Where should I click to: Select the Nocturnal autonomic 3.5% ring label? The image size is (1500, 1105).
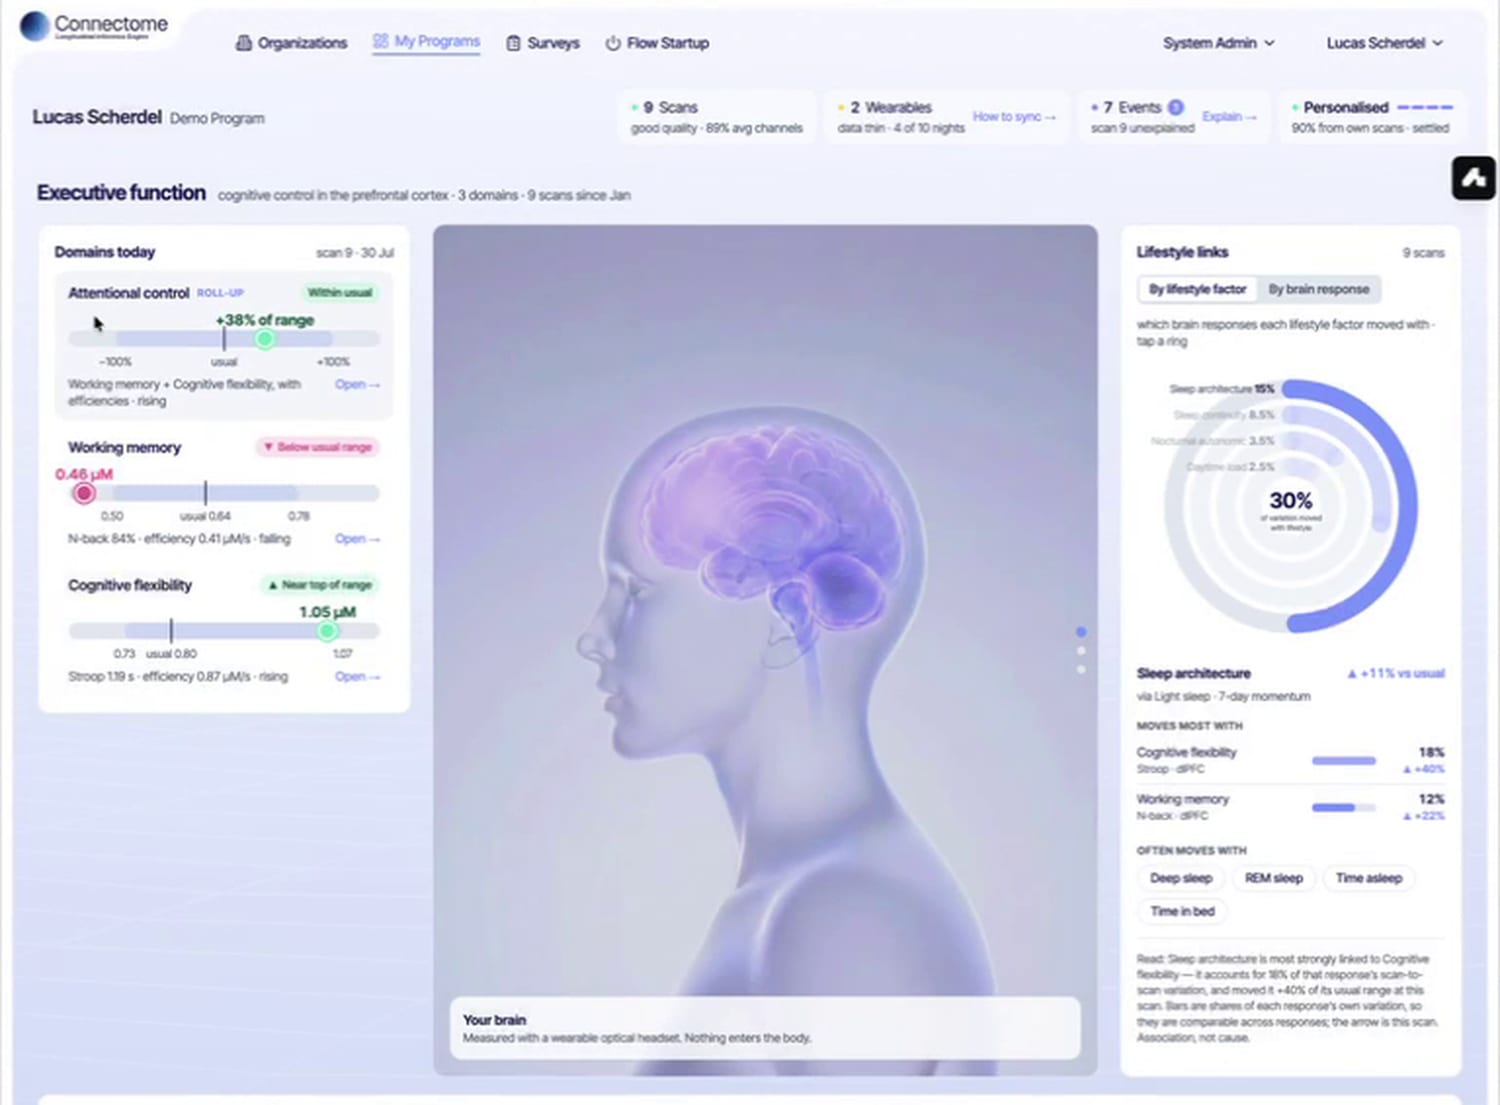(x=1212, y=441)
